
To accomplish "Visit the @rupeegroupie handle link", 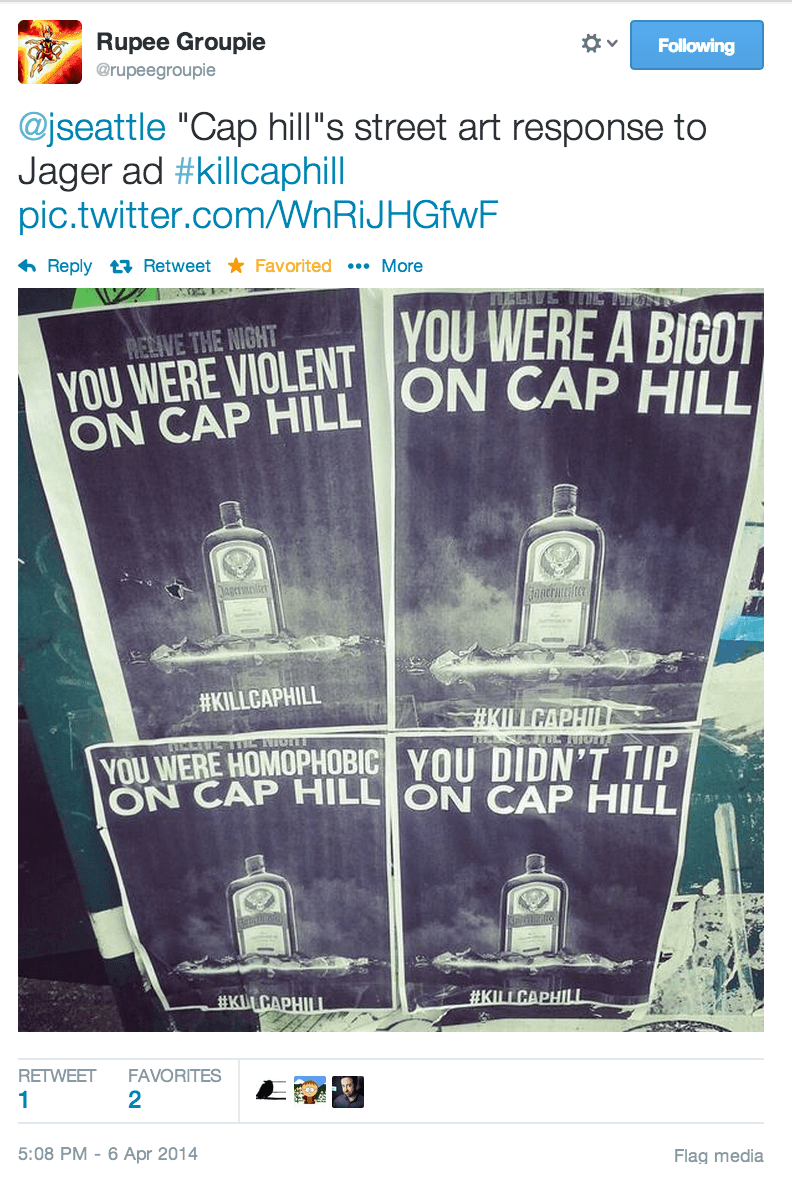I will [156, 70].
